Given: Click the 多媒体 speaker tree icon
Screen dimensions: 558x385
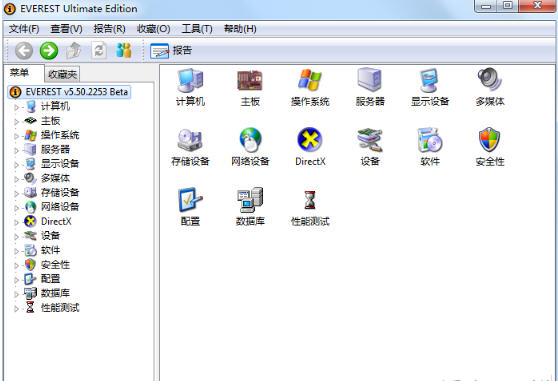Looking at the screenshot, I should coord(30,178).
